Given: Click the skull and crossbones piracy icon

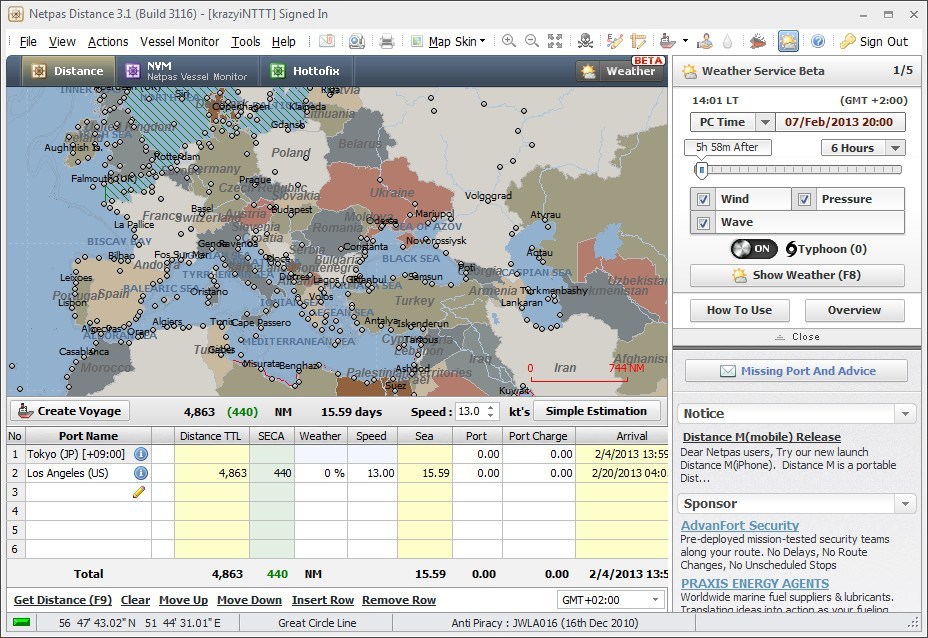Looking at the screenshot, I should coord(585,41).
